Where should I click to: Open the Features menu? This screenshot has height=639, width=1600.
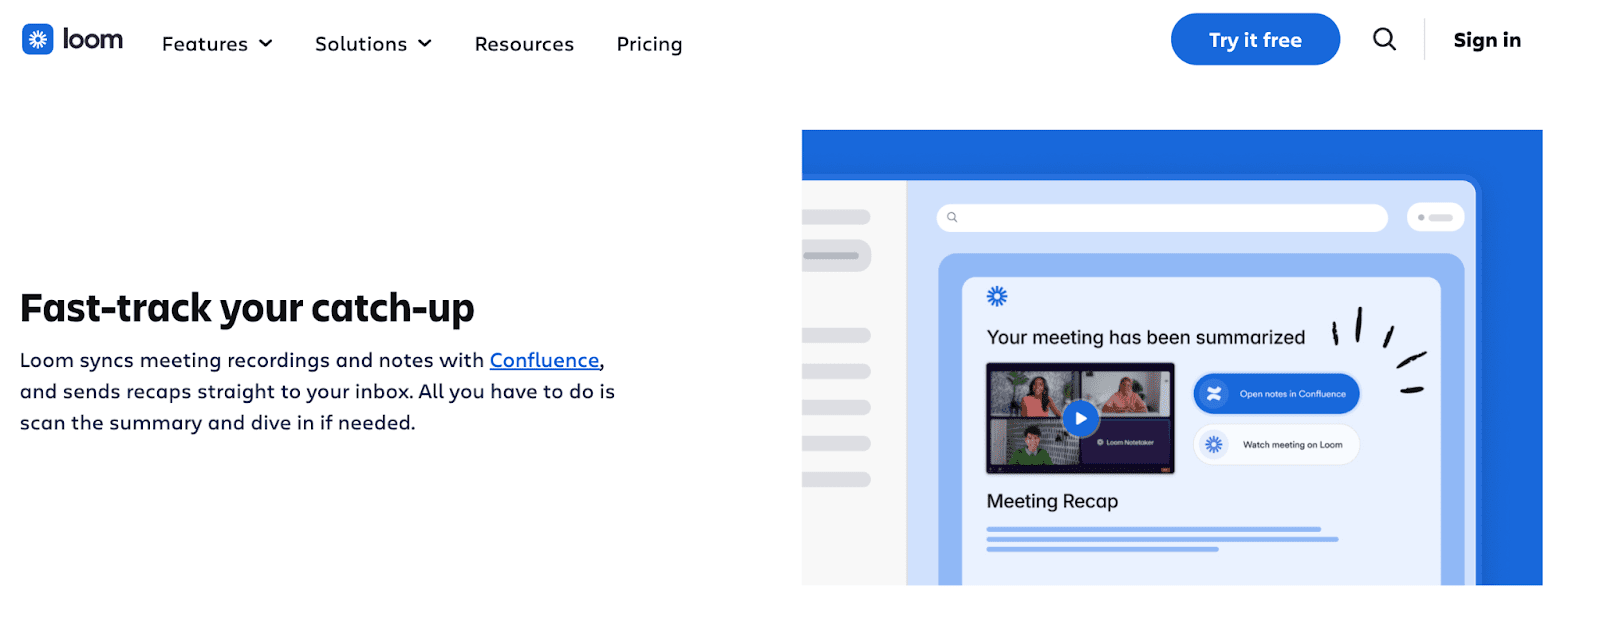pos(217,44)
